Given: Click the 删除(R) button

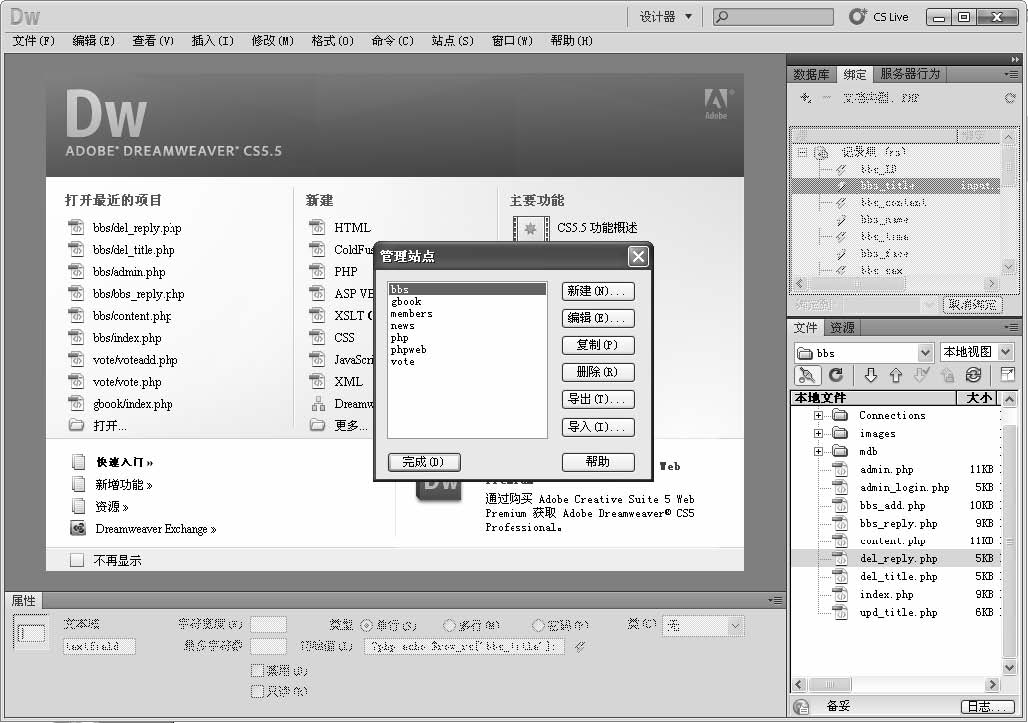Looking at the screenshot, I should click(x=598, y=372).
